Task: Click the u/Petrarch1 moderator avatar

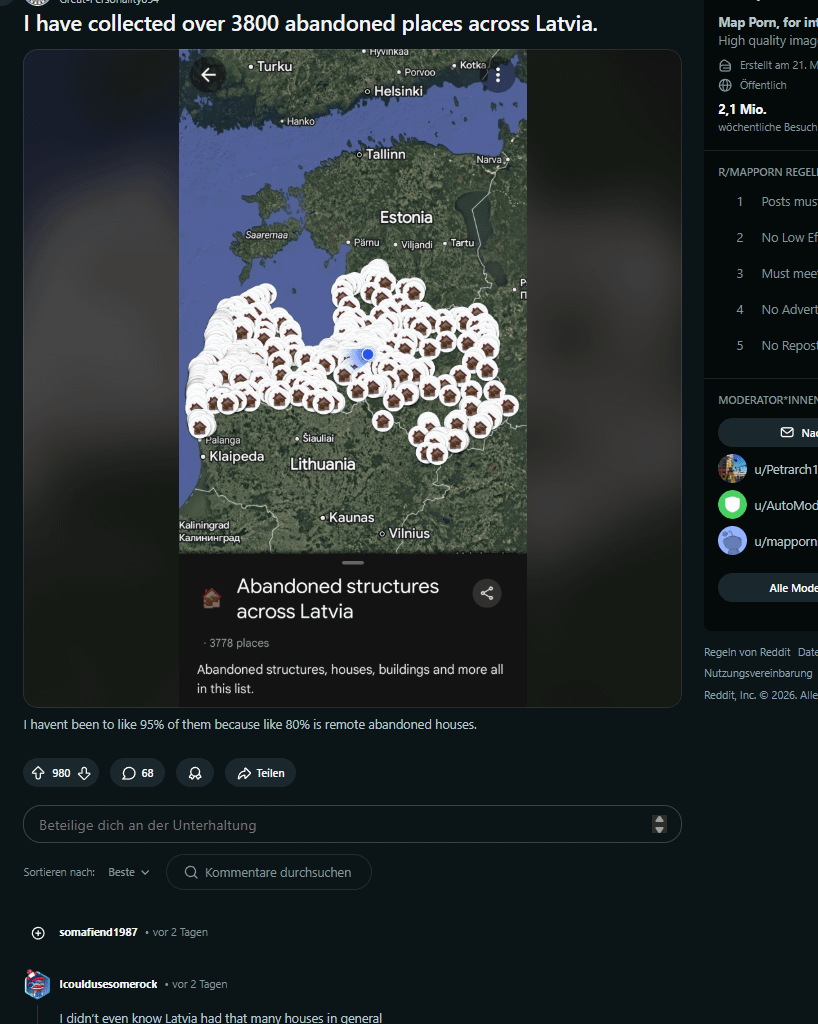Action: (732, 468)
